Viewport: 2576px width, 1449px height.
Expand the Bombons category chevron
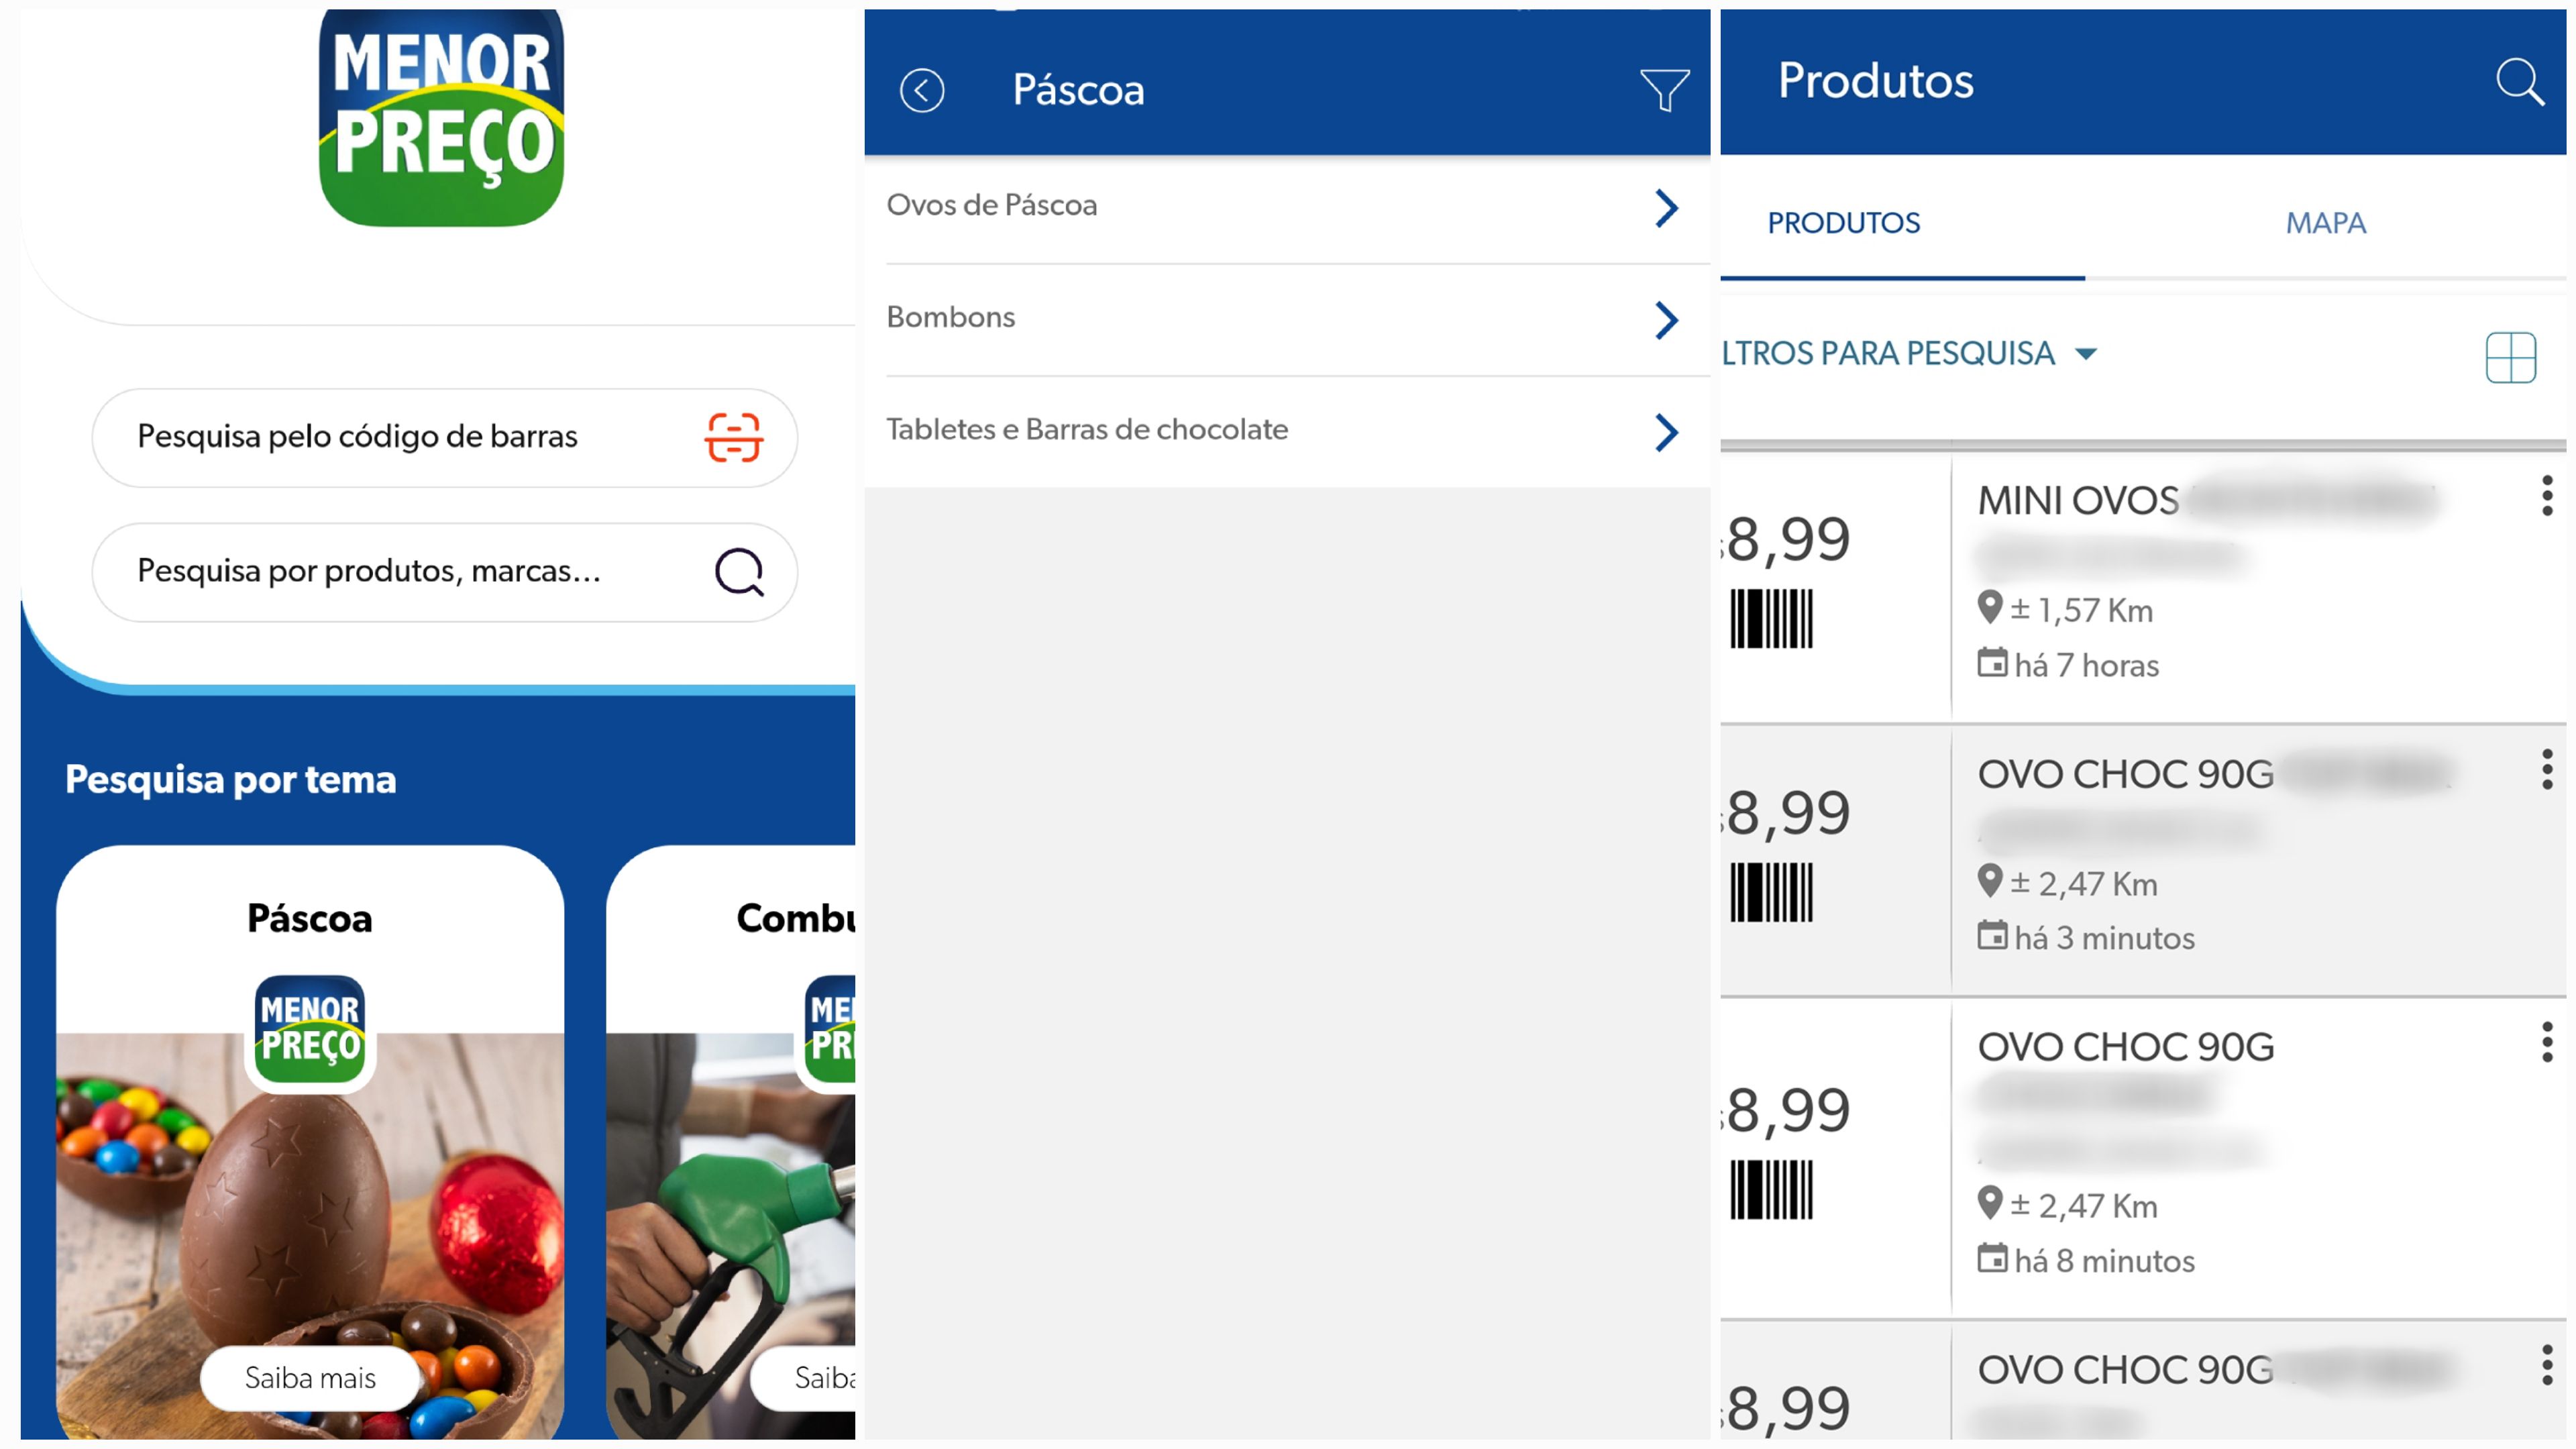(1665, 320)
